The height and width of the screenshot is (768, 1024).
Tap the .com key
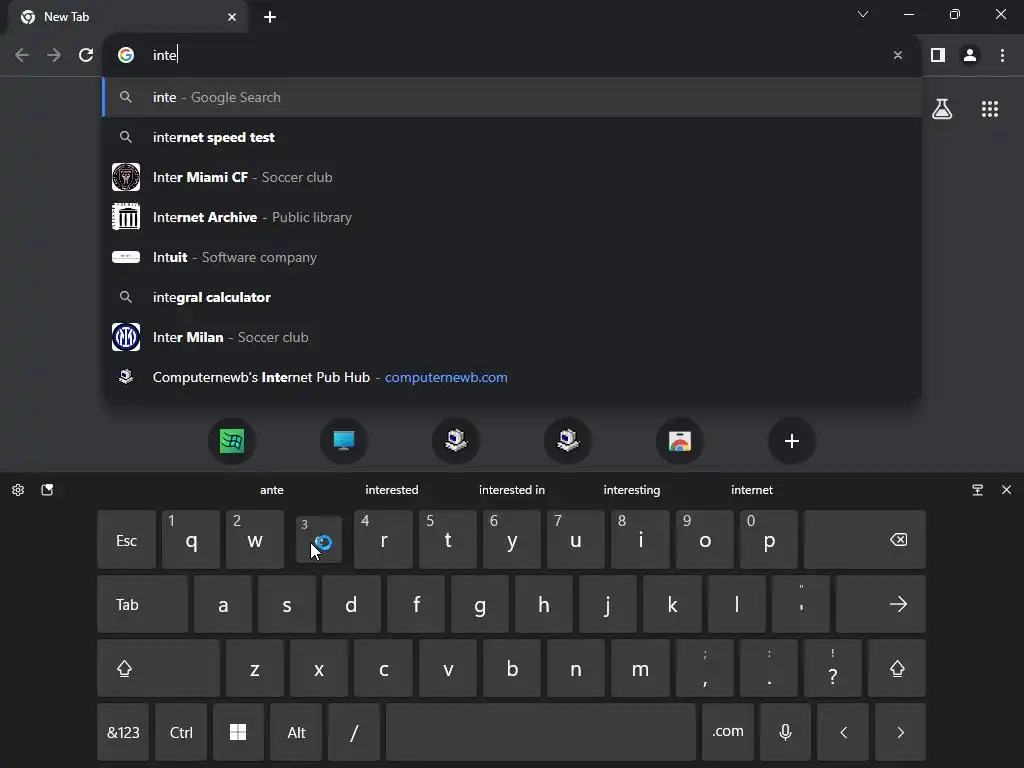tap(728, 732)
